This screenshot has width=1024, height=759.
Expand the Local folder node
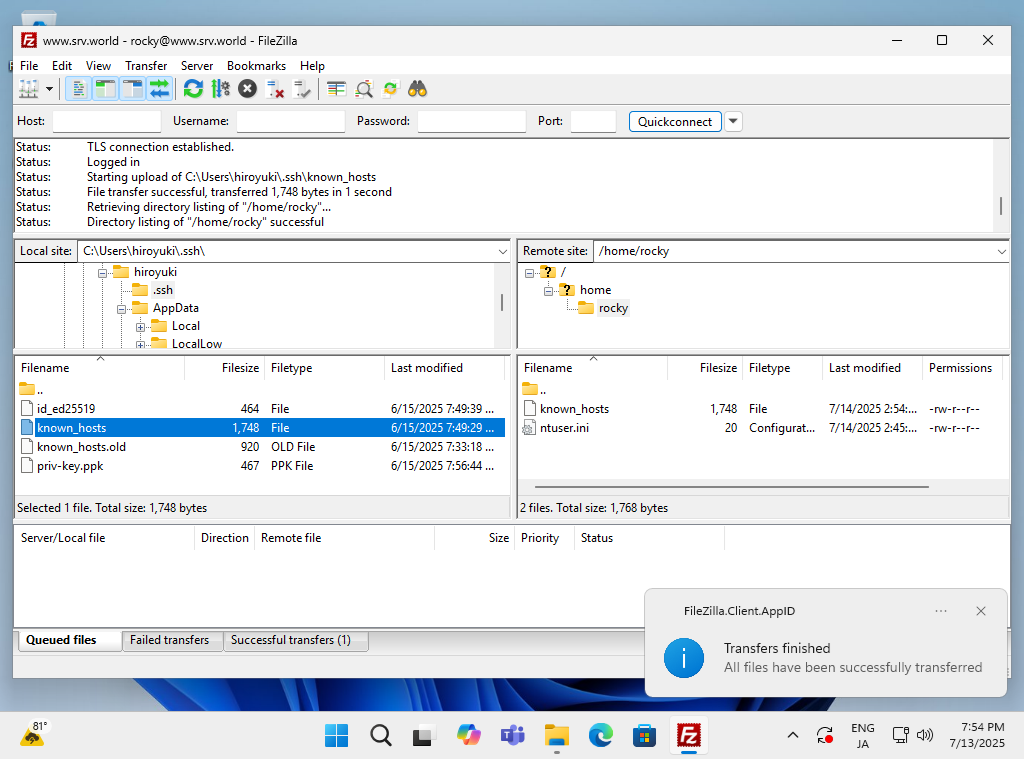point(140,327)
